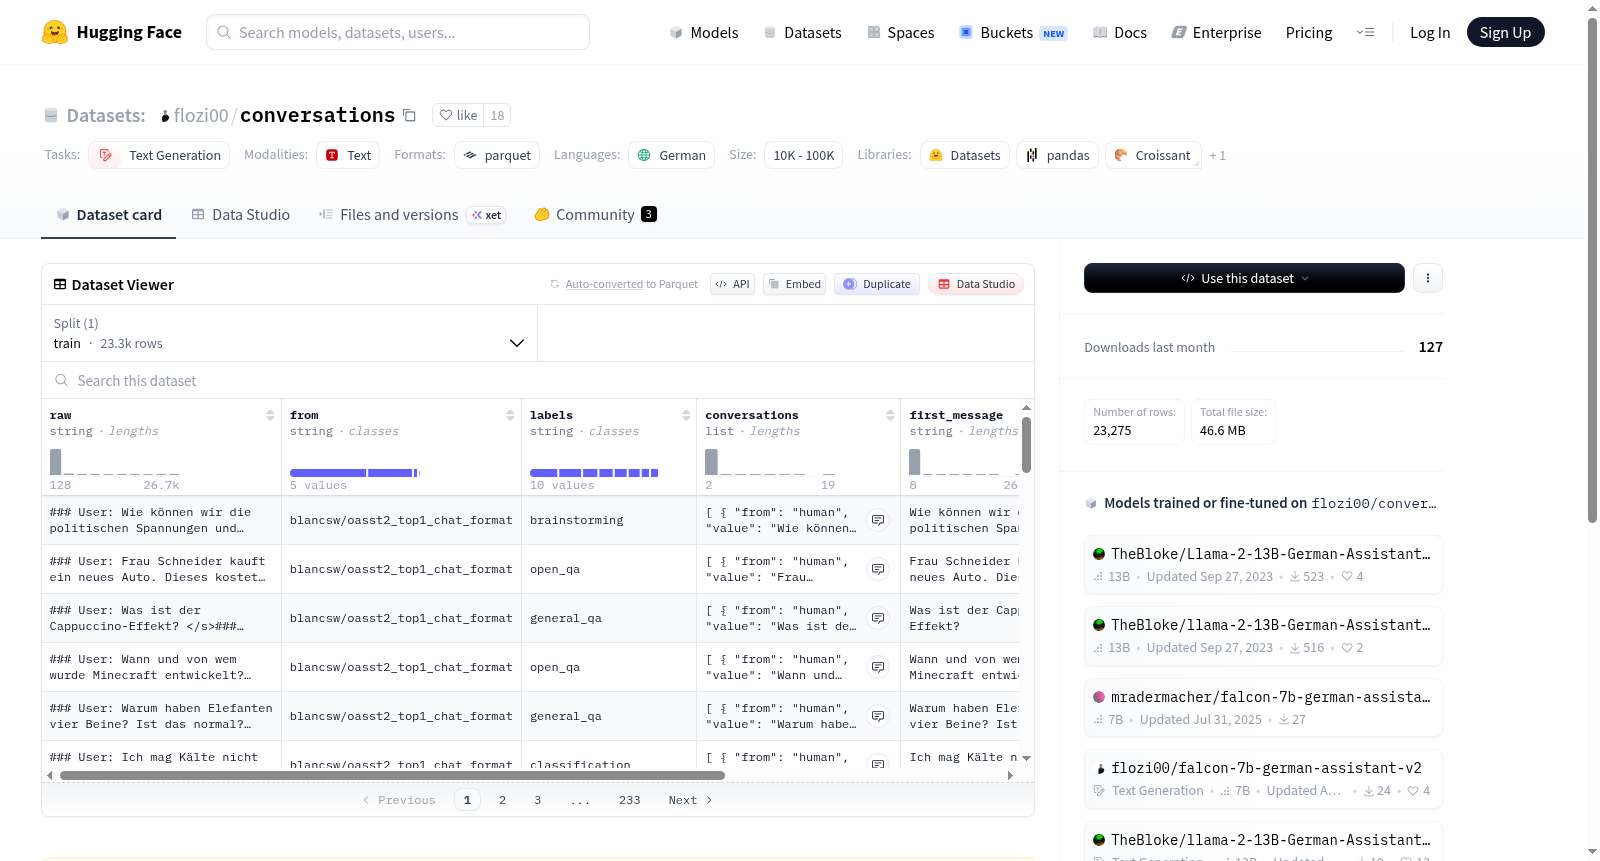Click the Sign Up button
Image resolution: width=1600 pixels, height=861 pixels.
point(1506,32)
